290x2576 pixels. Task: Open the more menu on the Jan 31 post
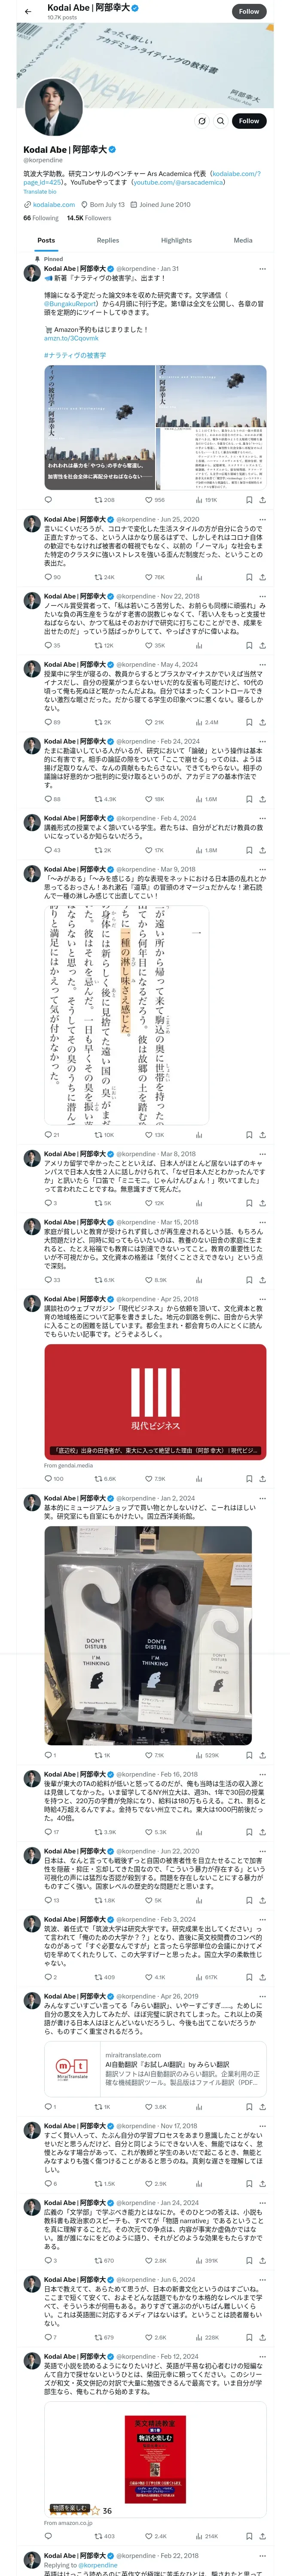pos(262,269)
